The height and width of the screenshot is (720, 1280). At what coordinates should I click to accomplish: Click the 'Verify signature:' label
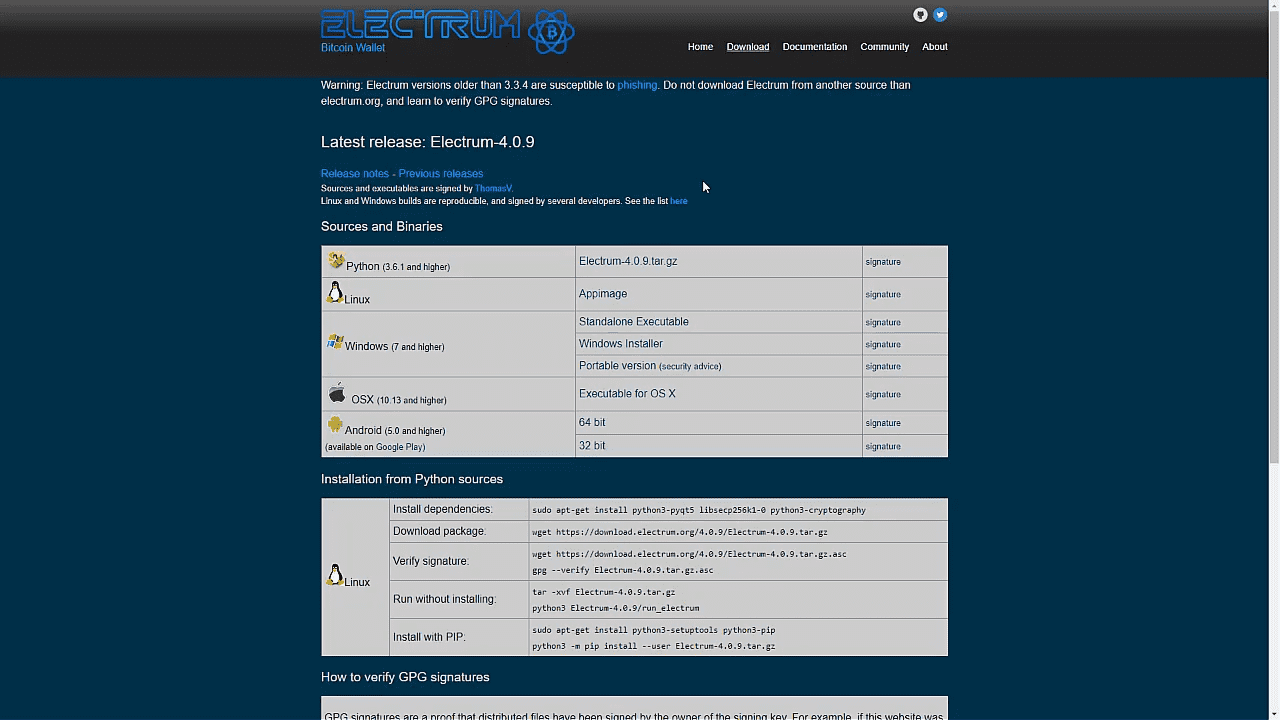[x=431, y=561]
